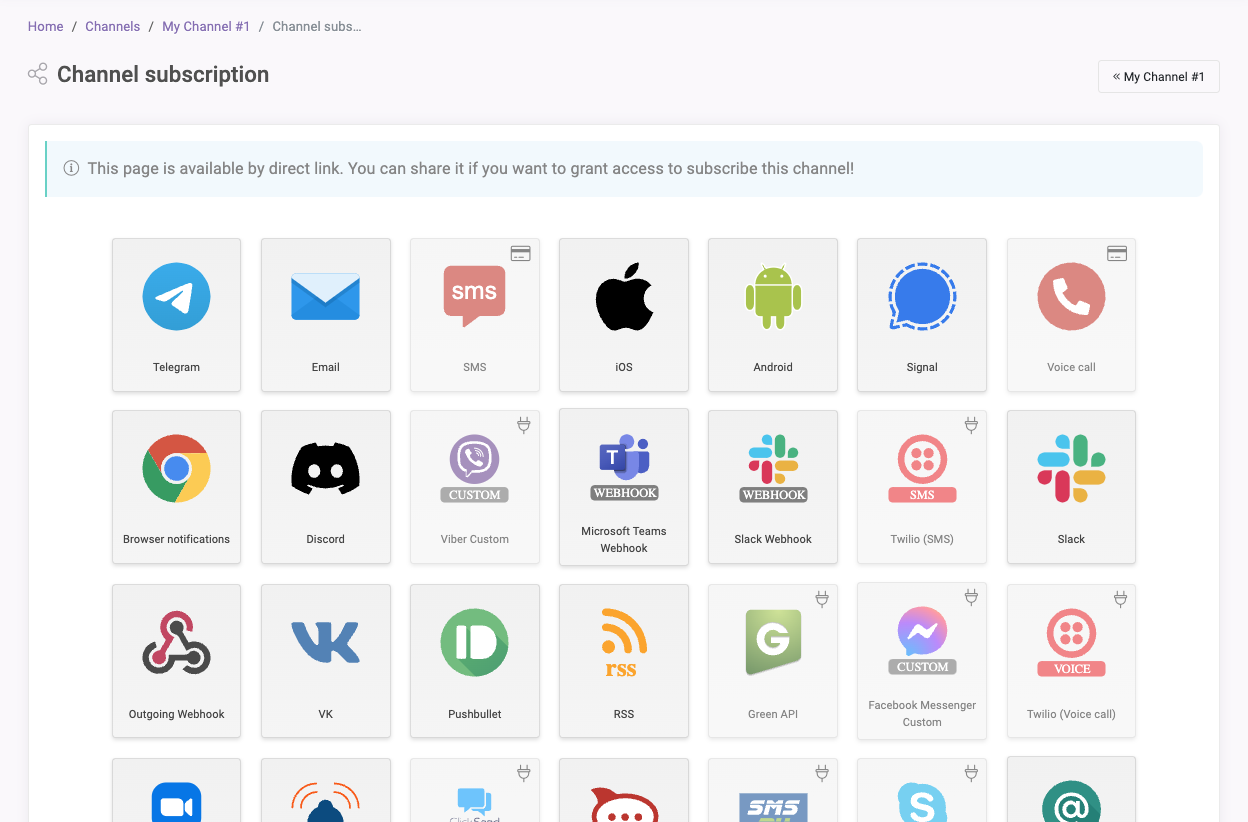Open the Slack subscription card
This screenshot has width=1248, height=822.
point(1071,486)
